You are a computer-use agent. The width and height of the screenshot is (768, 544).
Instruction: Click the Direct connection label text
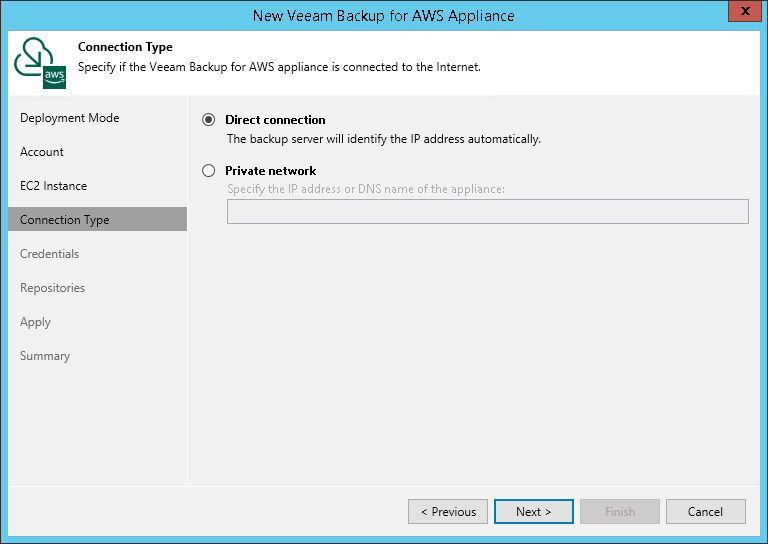point(275,120)
